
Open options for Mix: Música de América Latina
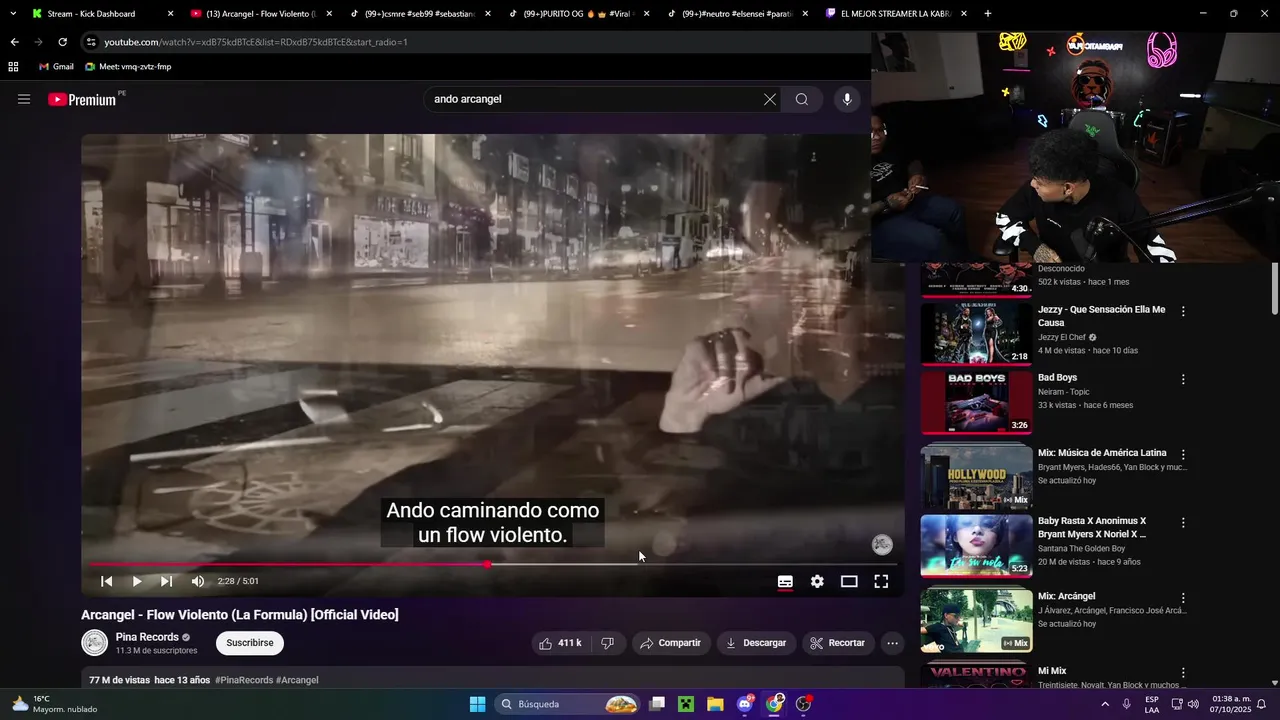(x=1183, y=454)
